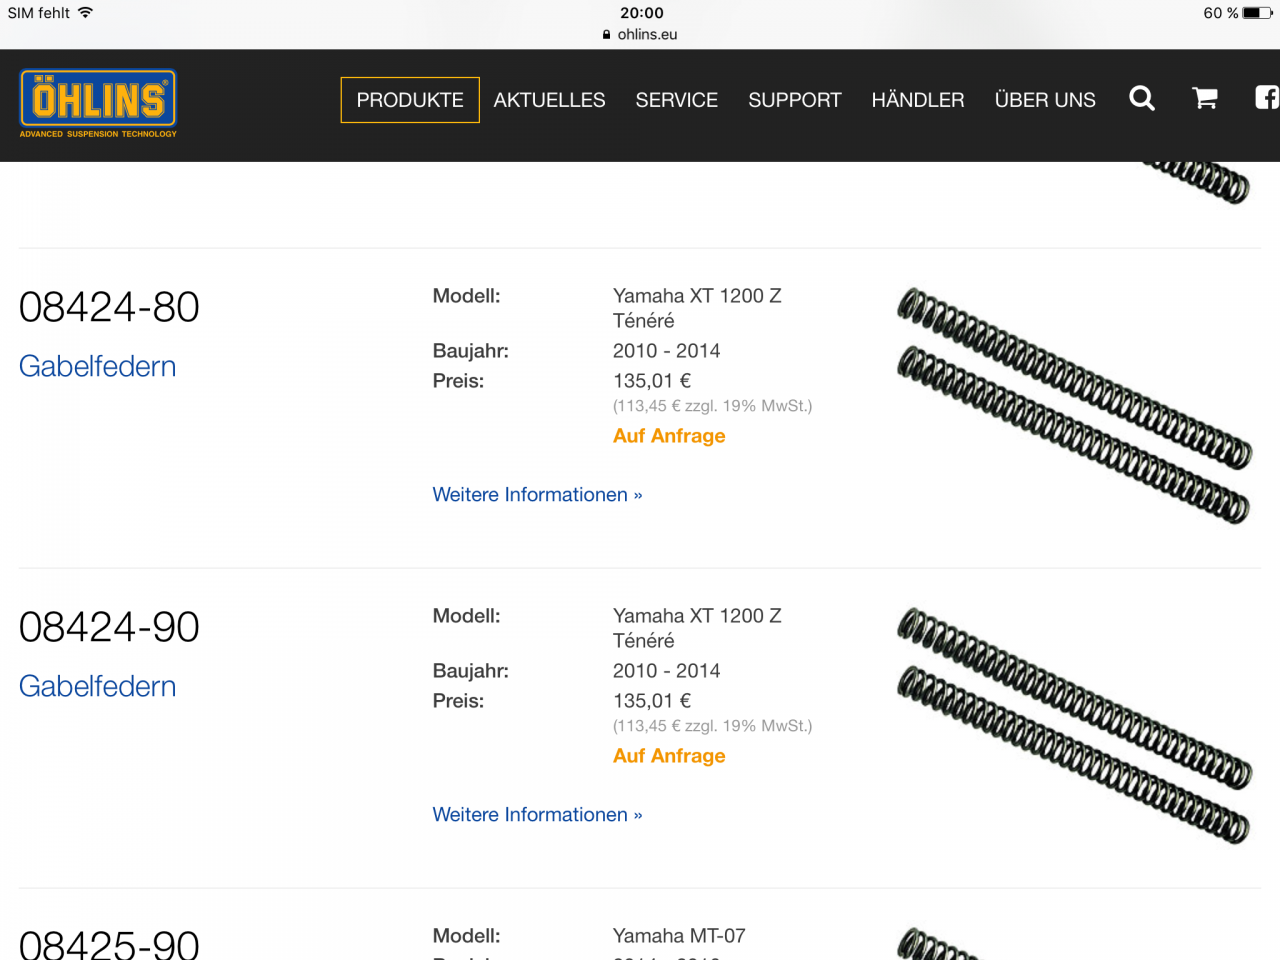This screenshot has height=960, width=1280.
Task: Open the ÜBER UNS menu item
Action: 1045,100
